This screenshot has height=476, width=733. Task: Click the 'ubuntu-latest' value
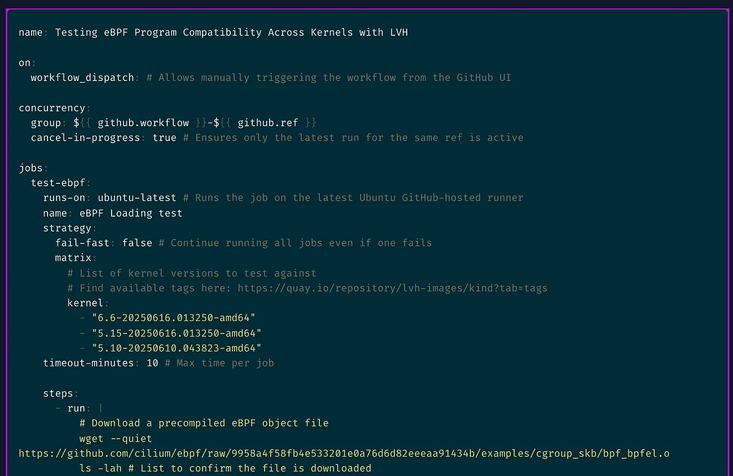pyautogui.click(x=137, y=198)
